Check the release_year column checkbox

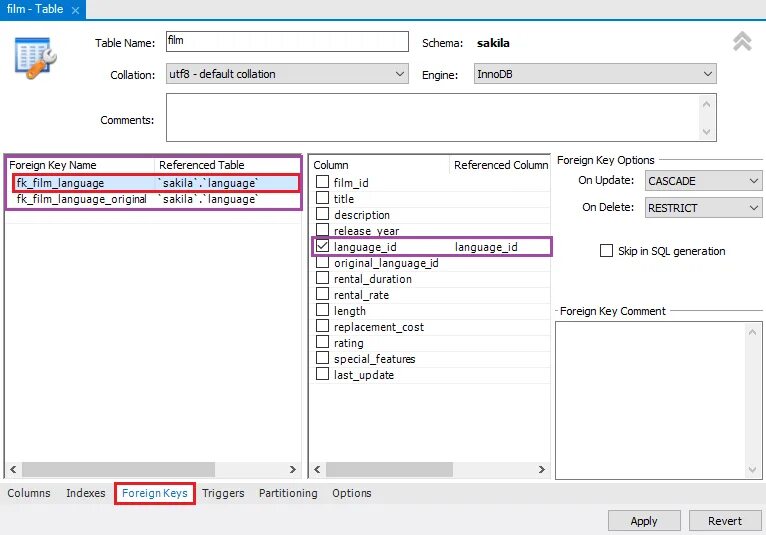322,230
